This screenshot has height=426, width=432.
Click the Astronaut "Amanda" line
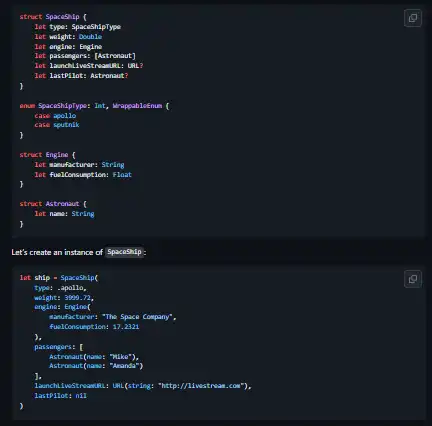pos(96,366)
